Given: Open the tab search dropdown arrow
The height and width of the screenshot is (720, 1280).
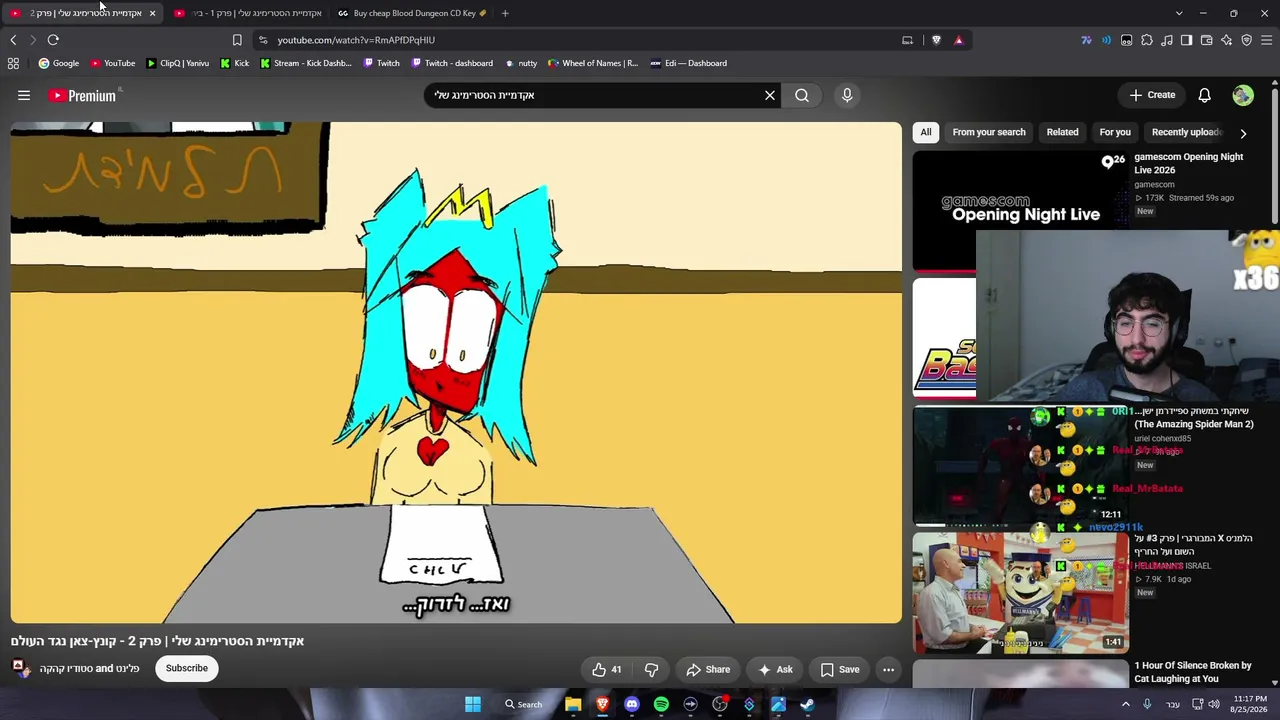Looking at the screenshot, I should (1179, 13).
